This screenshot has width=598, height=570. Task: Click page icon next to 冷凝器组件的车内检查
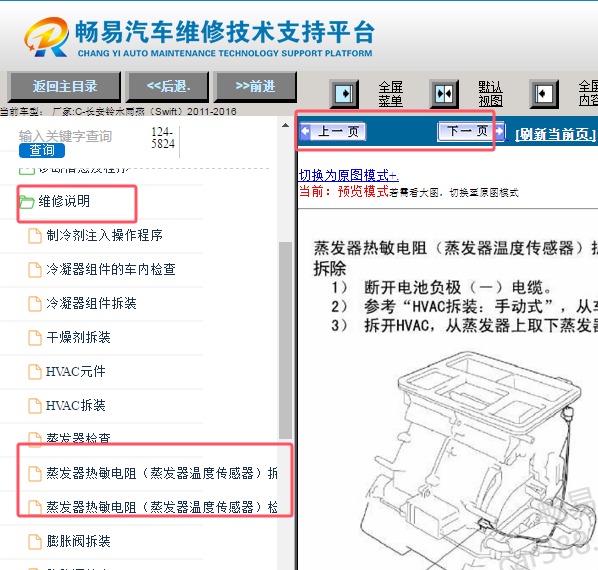[35, 270]
